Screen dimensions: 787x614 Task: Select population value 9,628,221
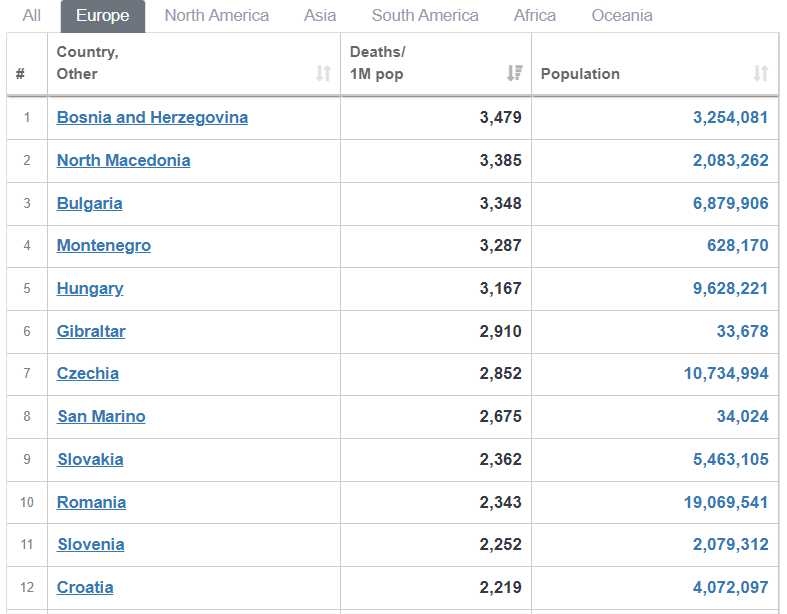pyautogui.click(x=731, y=289)
